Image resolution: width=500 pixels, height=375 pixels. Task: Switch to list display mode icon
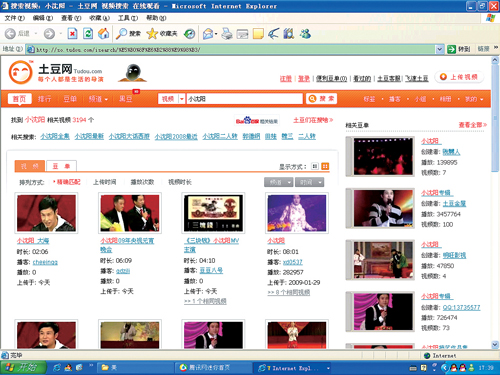315,166
